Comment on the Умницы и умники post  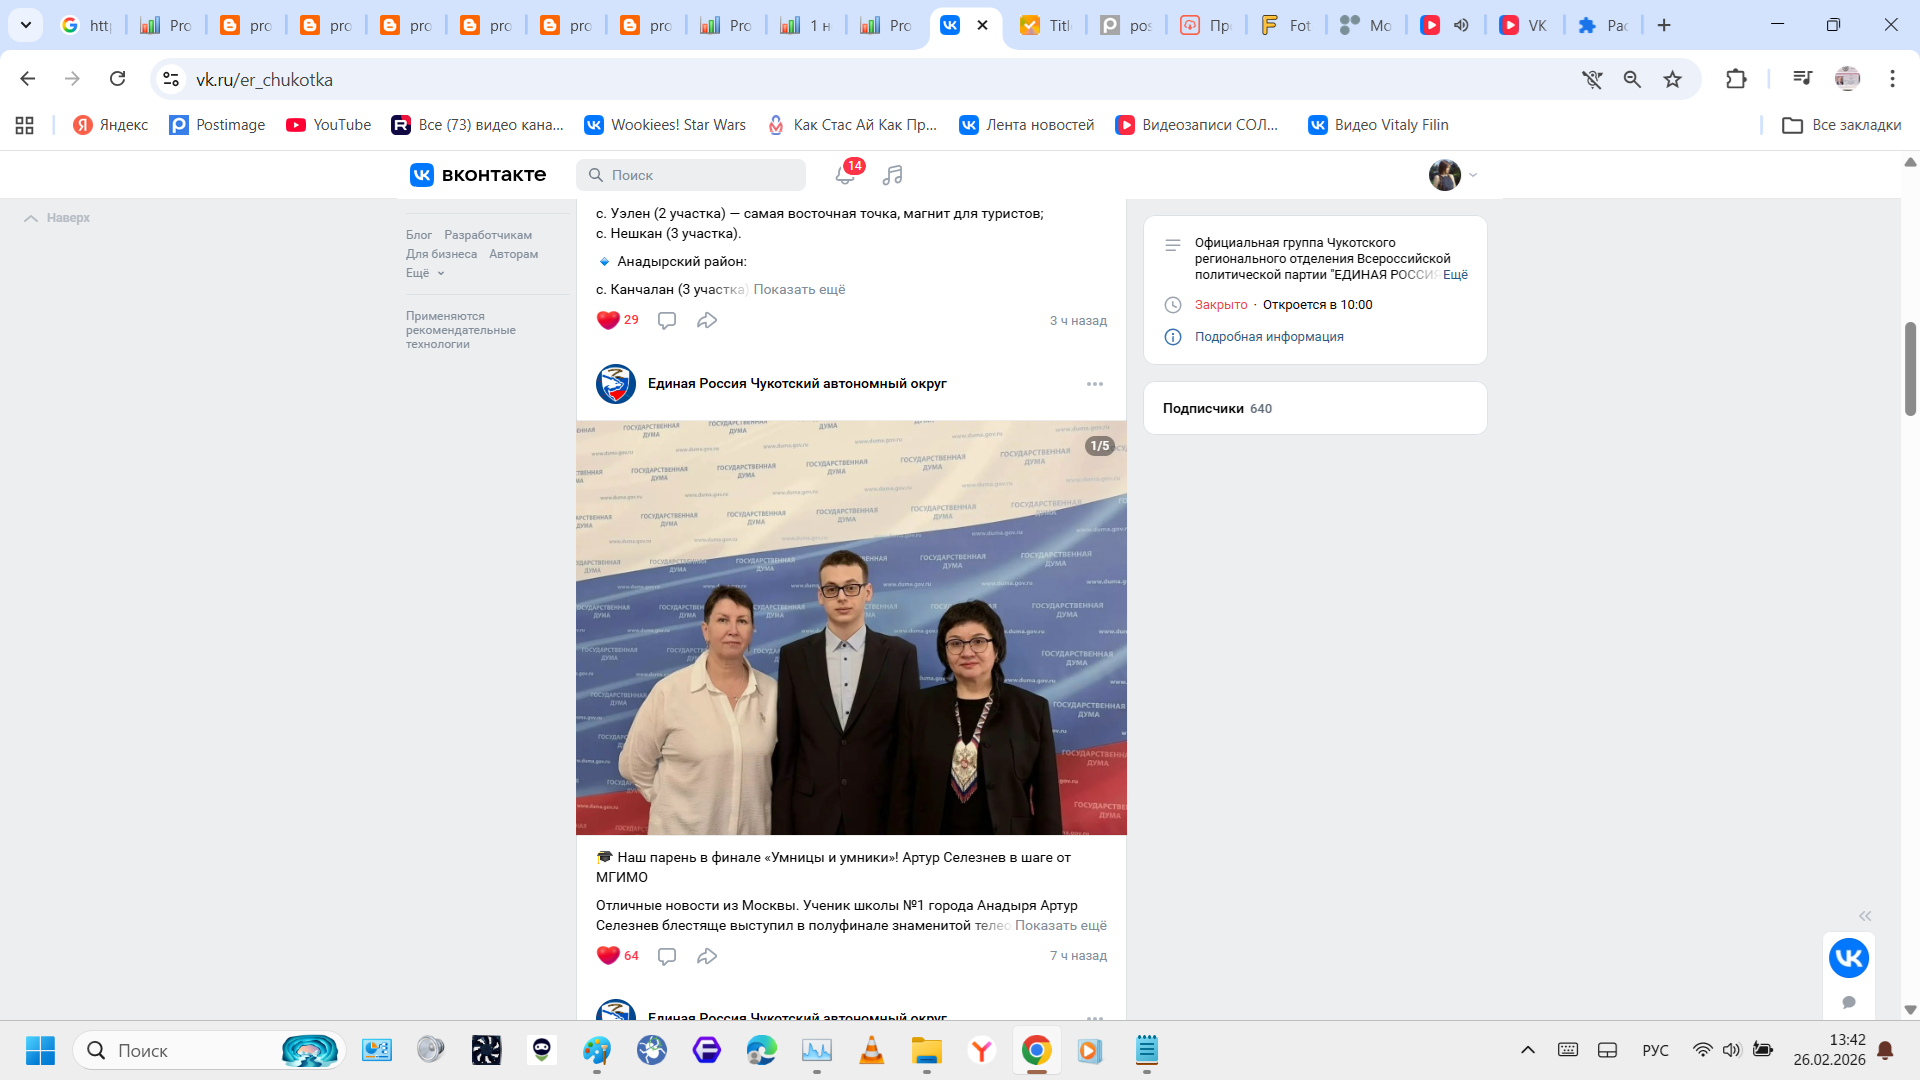point(667,956)
